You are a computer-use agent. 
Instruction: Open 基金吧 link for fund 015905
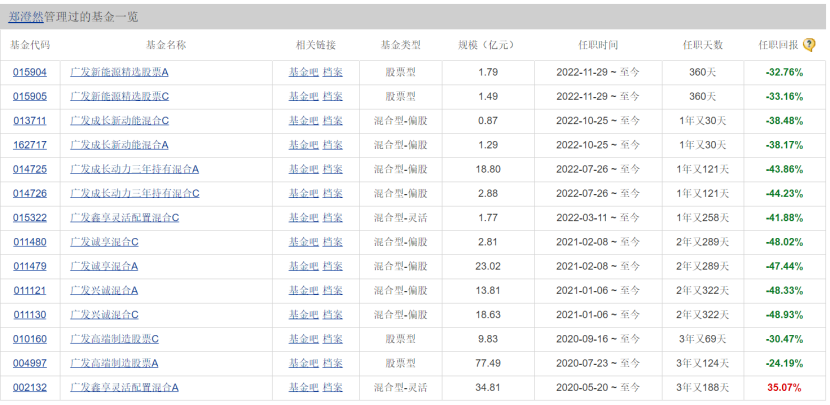[x=301, y=97]
